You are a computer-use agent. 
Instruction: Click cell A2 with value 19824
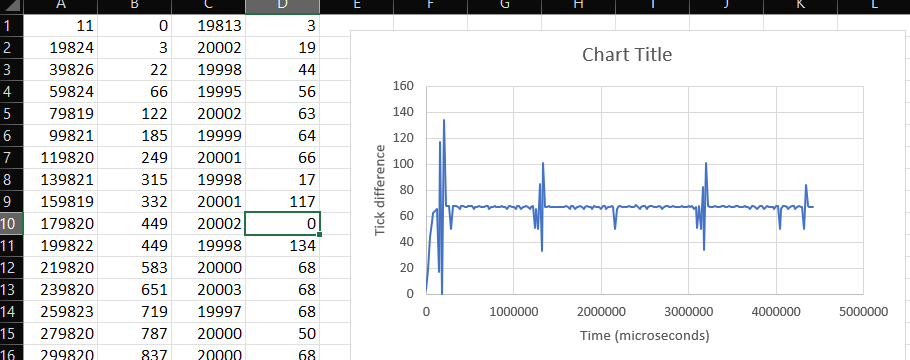tap(60, 48)
